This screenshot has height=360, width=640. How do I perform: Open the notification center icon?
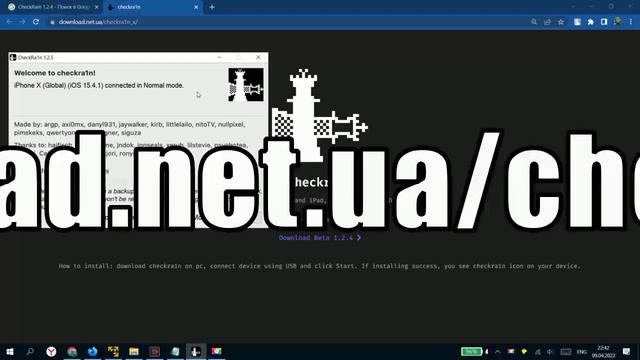(627, 351)
